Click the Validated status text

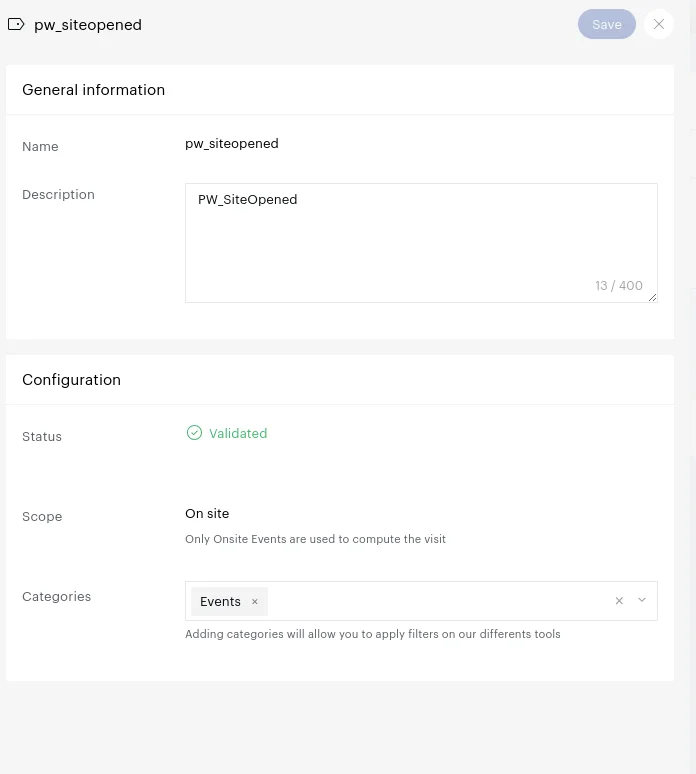(x=238, y=433)
